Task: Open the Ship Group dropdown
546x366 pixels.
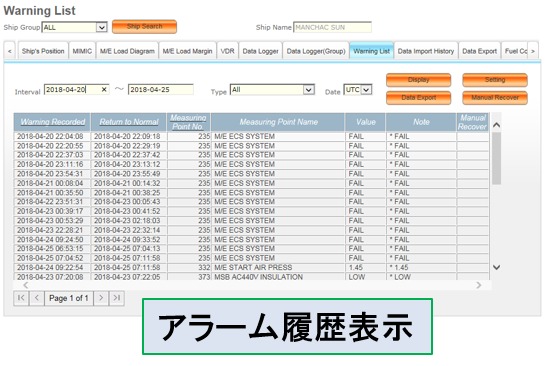Action: coord(101,27)
